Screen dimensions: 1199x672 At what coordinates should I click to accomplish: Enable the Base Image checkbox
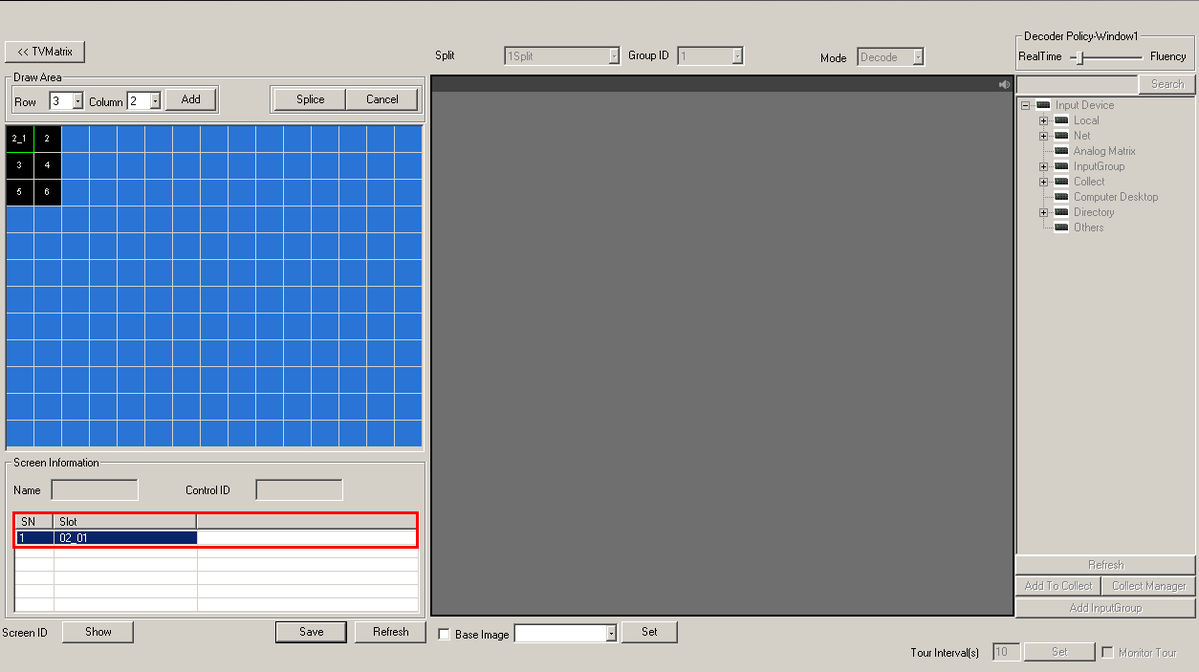pos(444,634)
